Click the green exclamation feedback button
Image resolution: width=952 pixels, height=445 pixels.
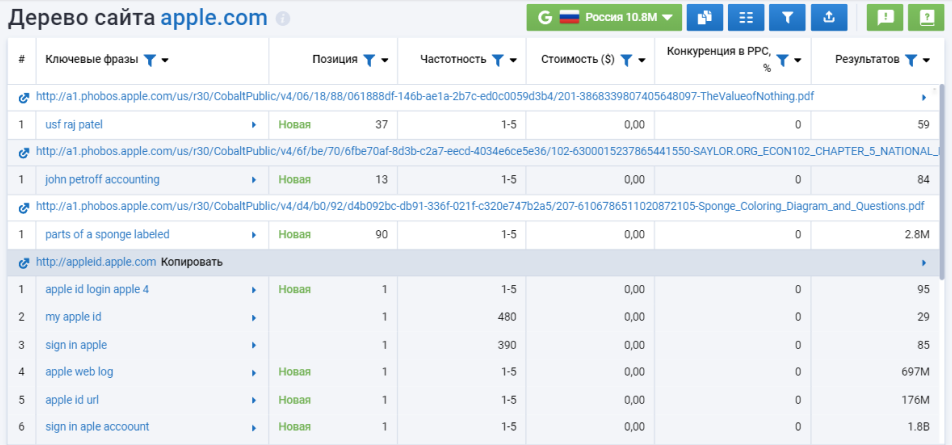(x=885, y=18)
